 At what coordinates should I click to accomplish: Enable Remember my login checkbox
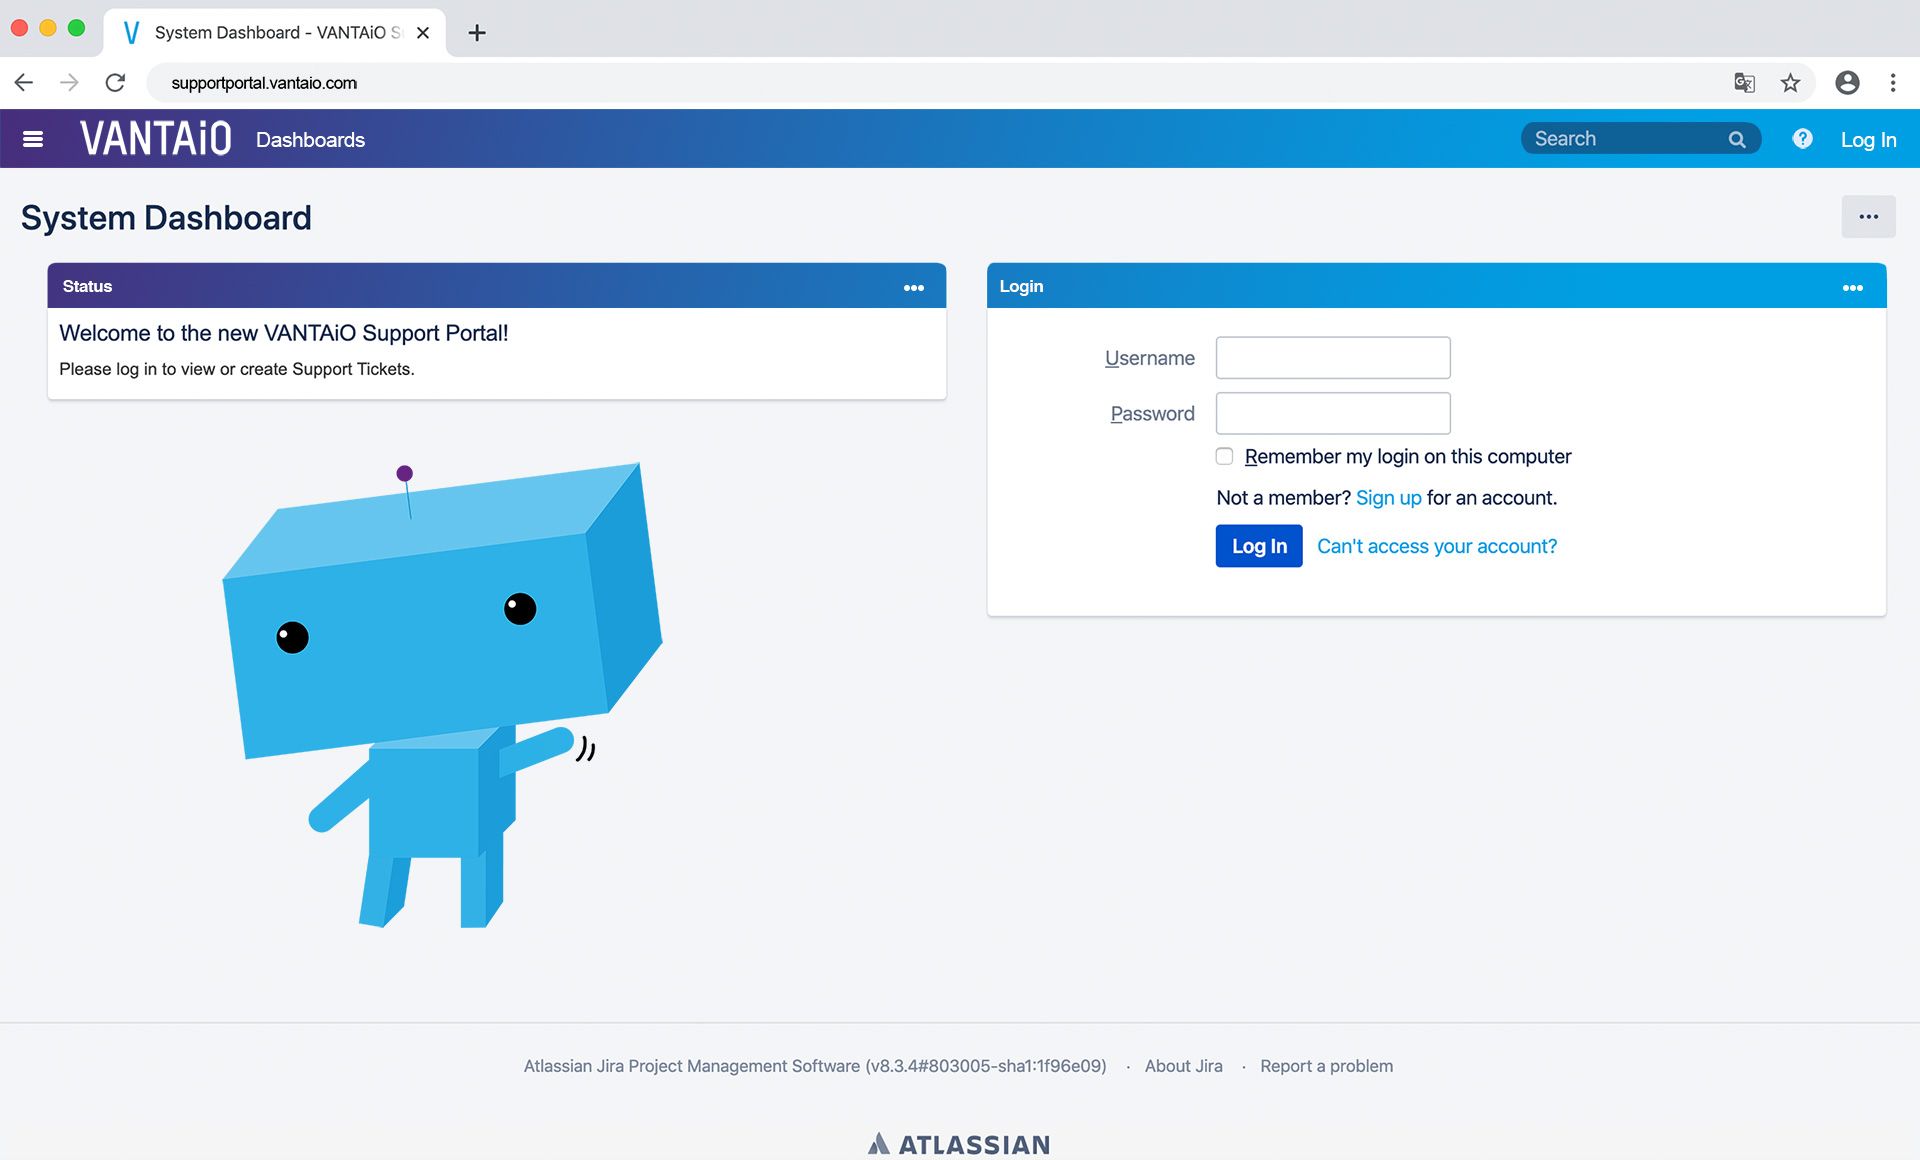tap(1224, 456)
